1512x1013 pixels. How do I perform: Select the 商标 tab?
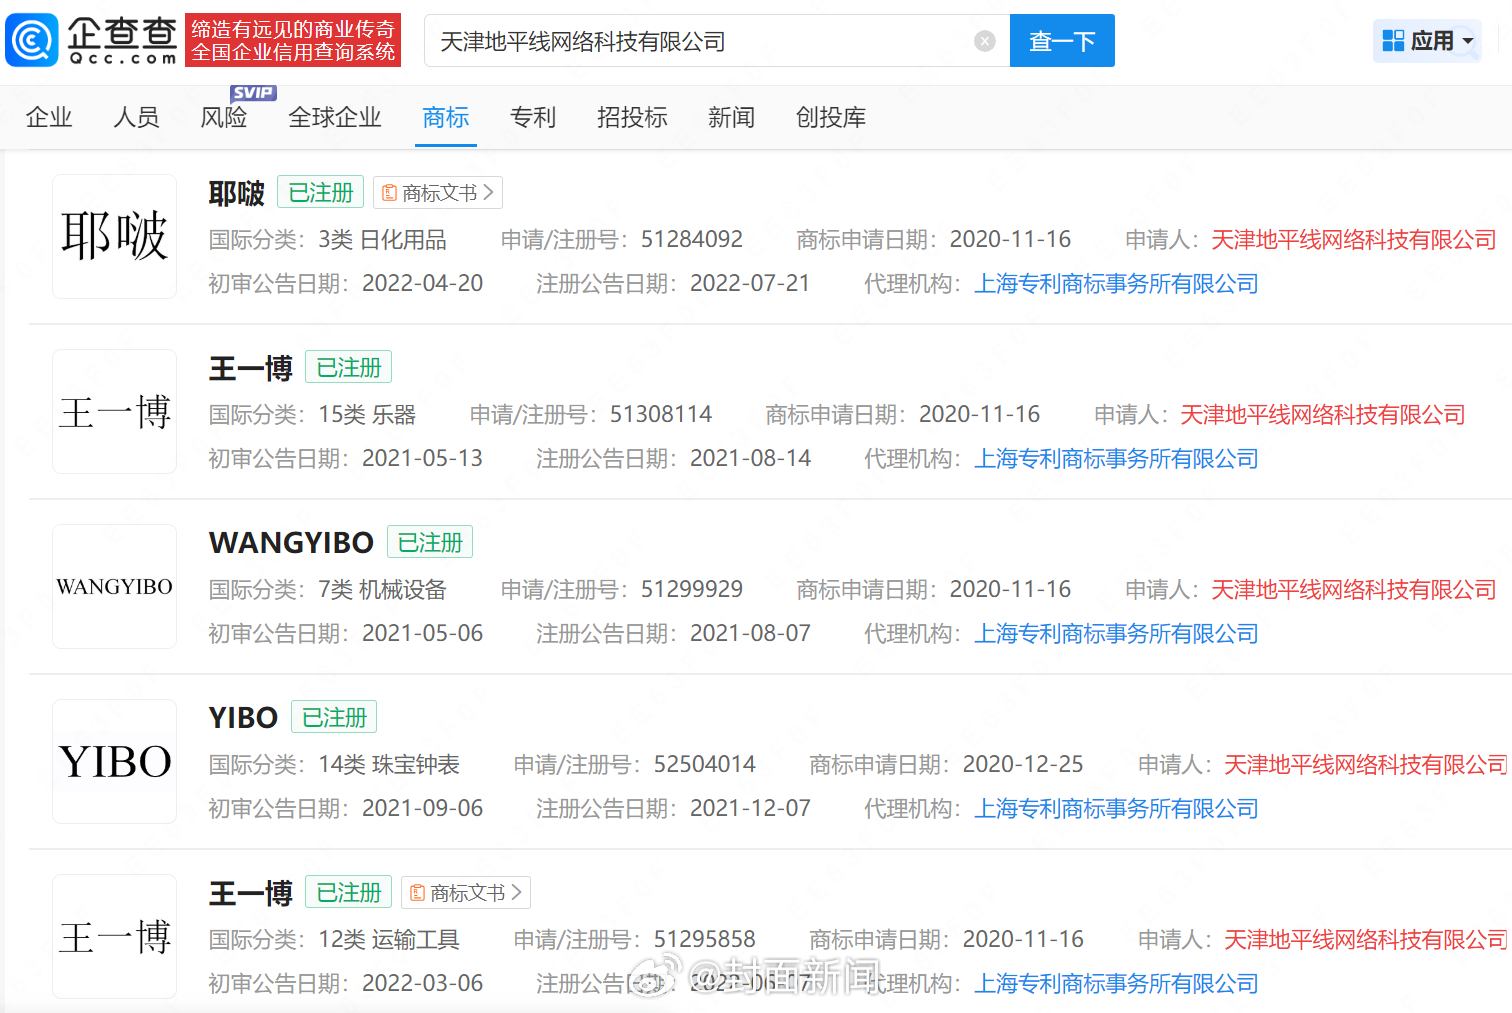click(446, 117)
